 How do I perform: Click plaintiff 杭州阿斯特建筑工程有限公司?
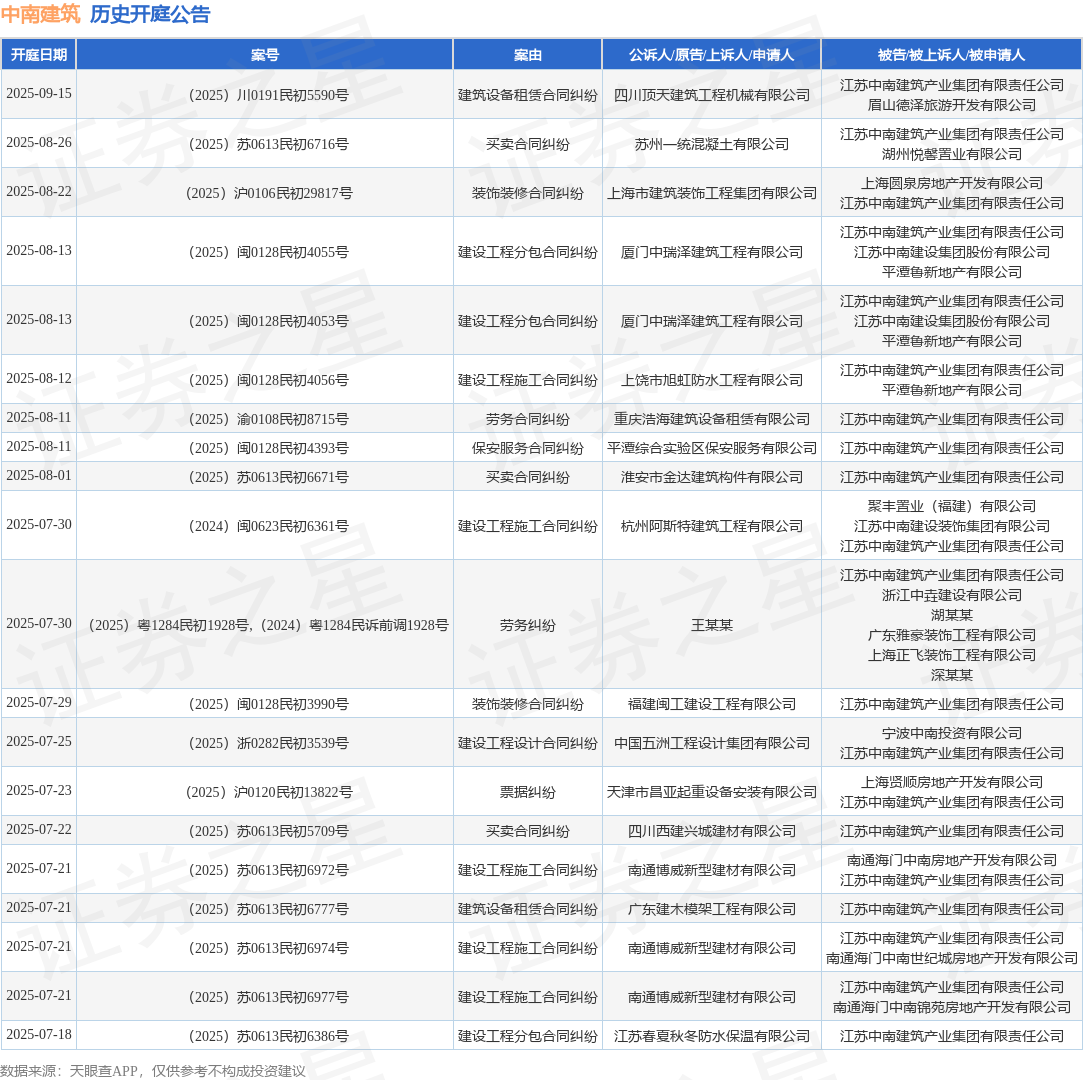pos(711,526)
